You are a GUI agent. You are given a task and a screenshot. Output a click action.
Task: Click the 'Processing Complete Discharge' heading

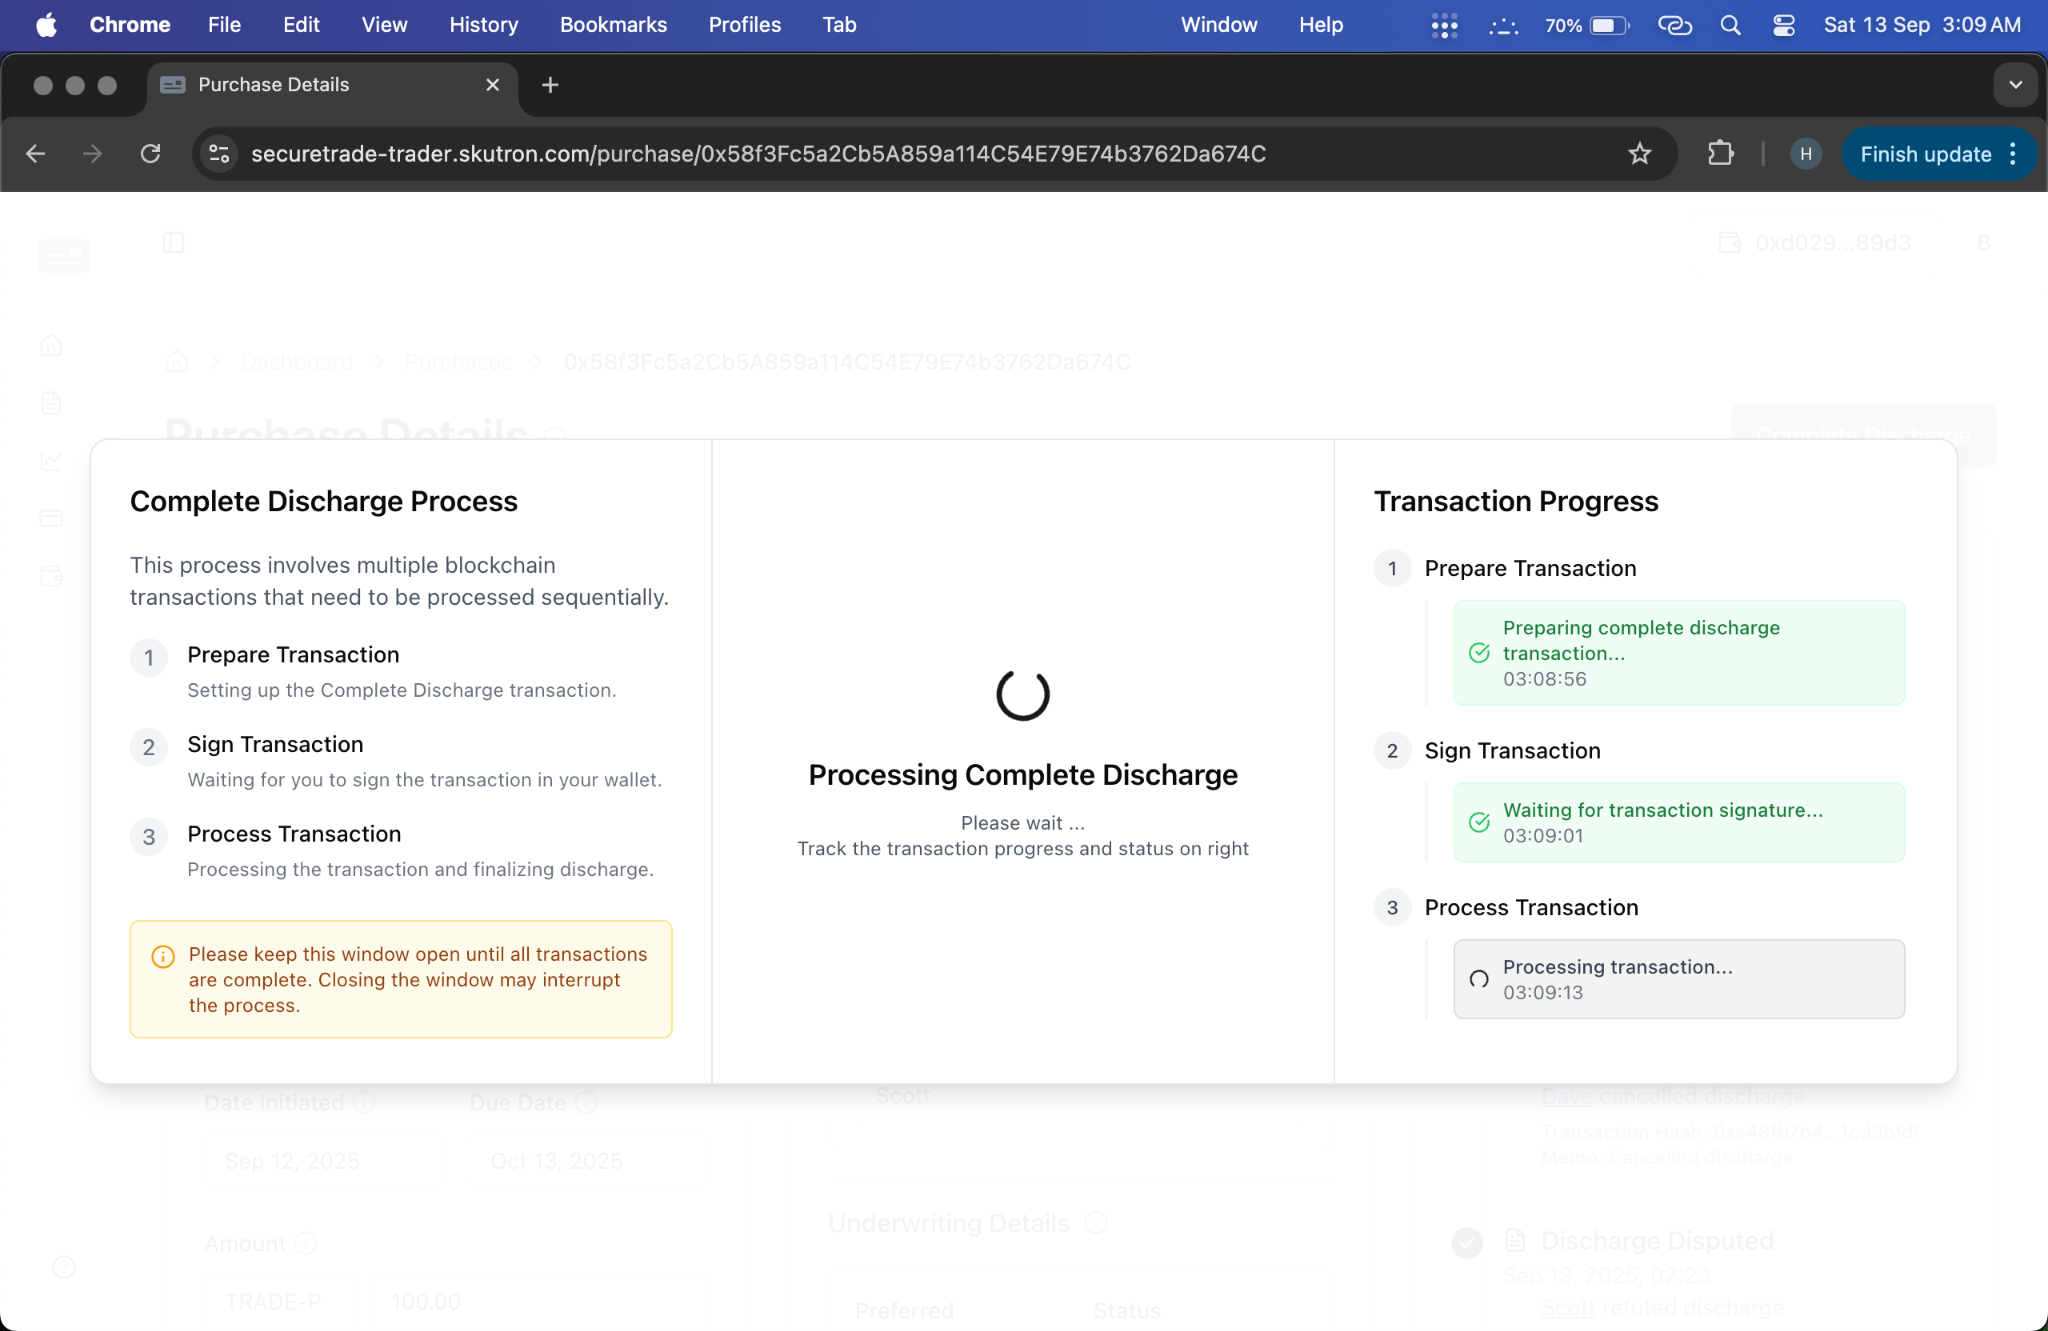(x=1023, y=775)
